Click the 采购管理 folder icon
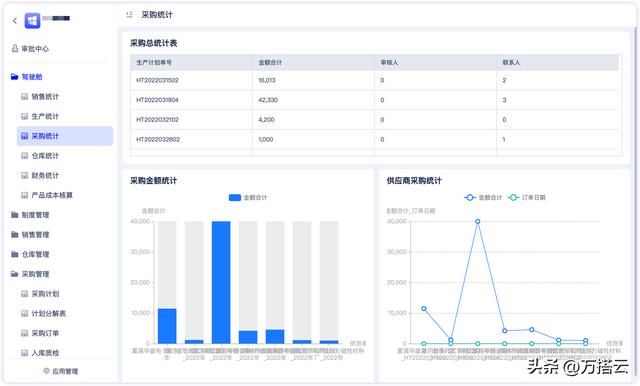 (15, 274)
